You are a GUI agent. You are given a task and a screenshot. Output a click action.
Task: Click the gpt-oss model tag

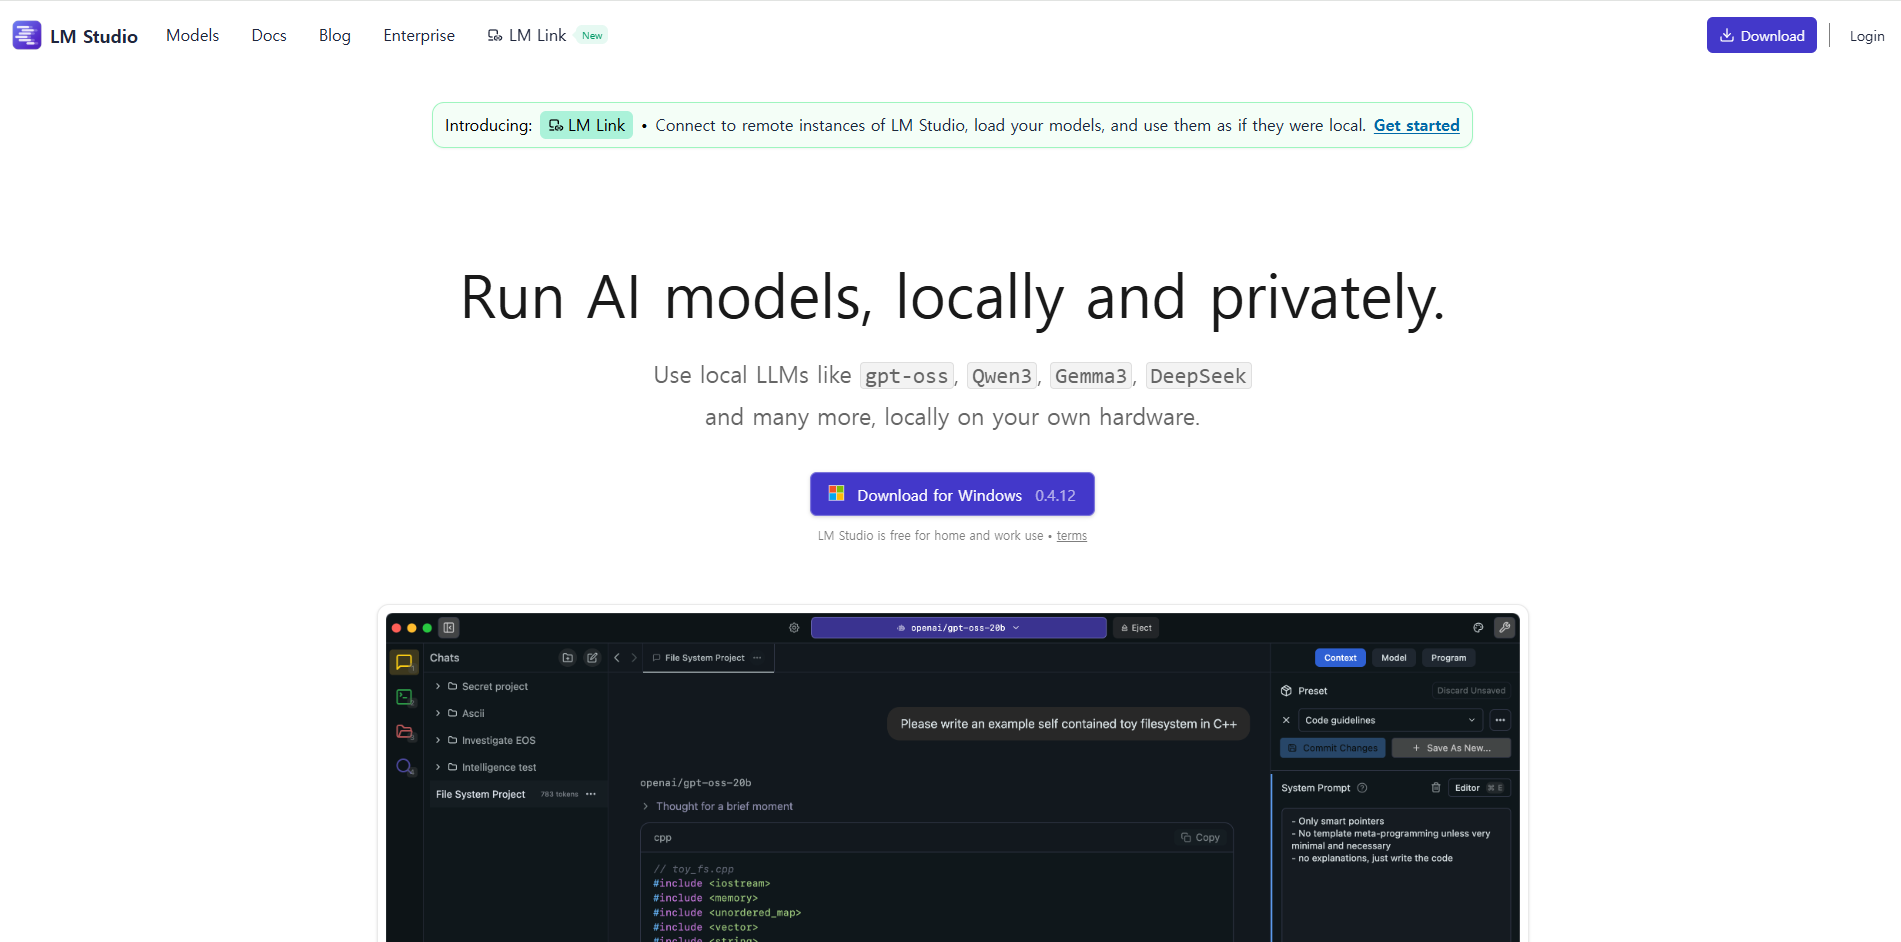(x=906, y=376)
